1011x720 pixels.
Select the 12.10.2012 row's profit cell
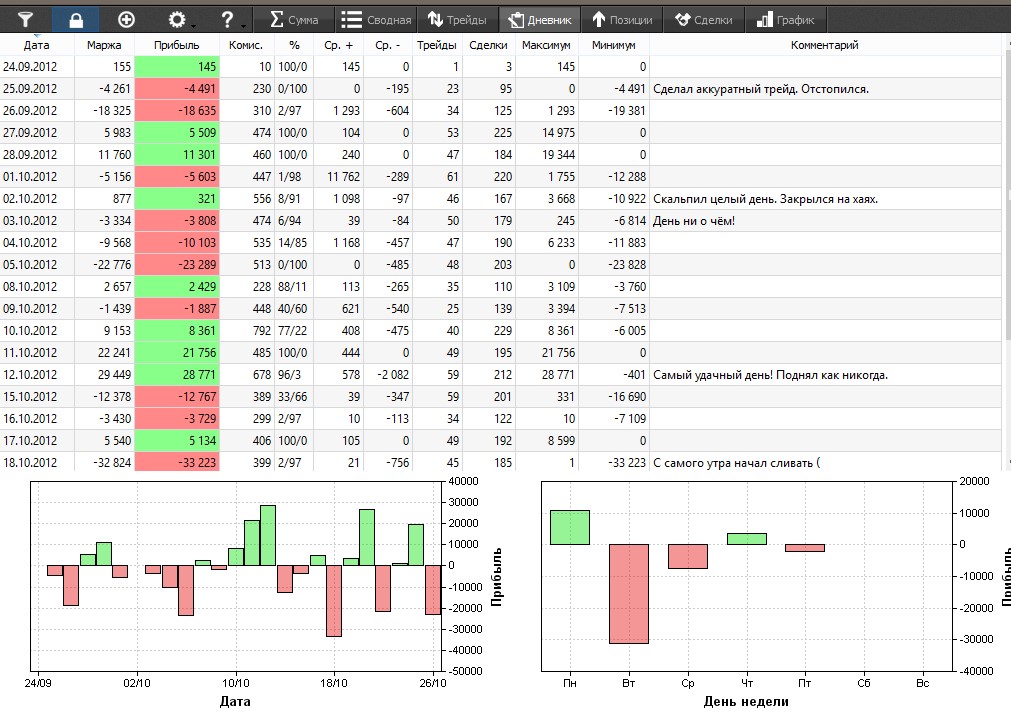point(176,375)
